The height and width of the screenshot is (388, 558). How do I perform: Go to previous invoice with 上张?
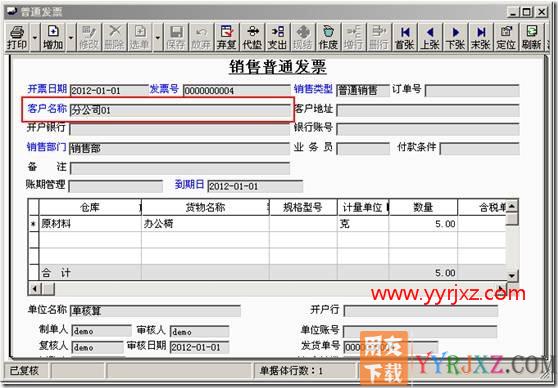(430, 37)
